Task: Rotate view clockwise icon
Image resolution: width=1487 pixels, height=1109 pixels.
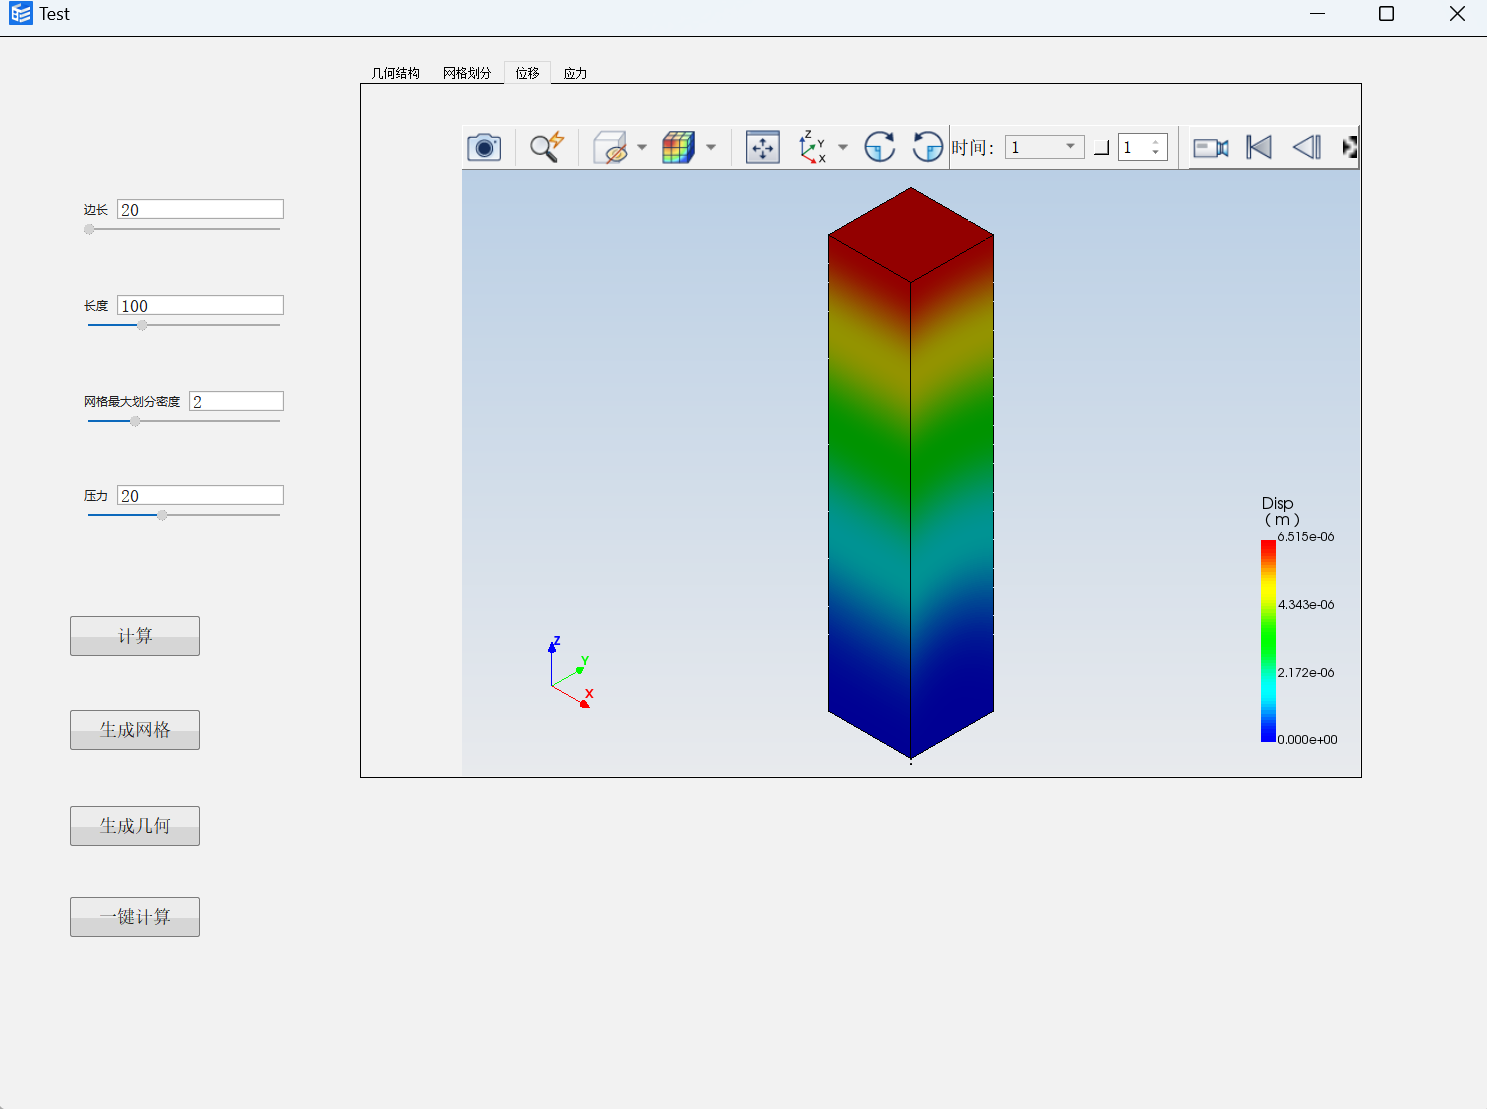Action: 880,148
